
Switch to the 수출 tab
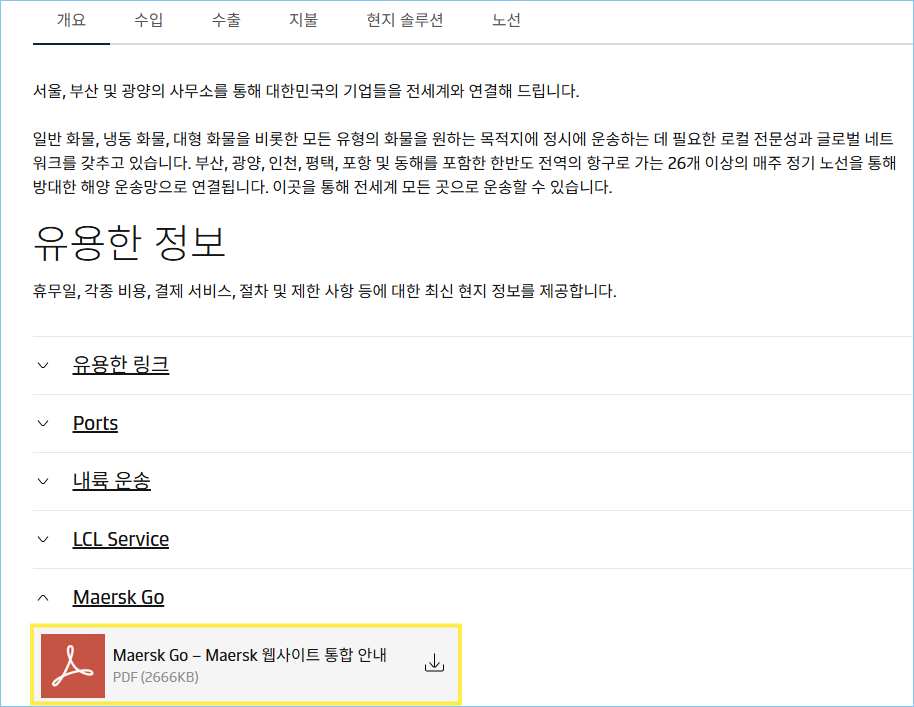(226, 20)
